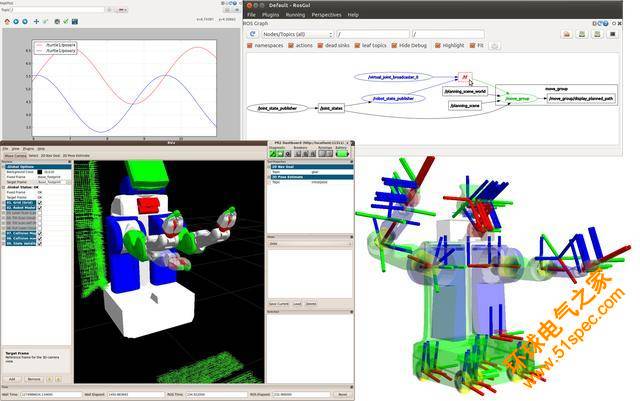The image size is (640, 401).
Task: Open the Nodes/Topics (all) dropdown
Action: pos(297,34)
